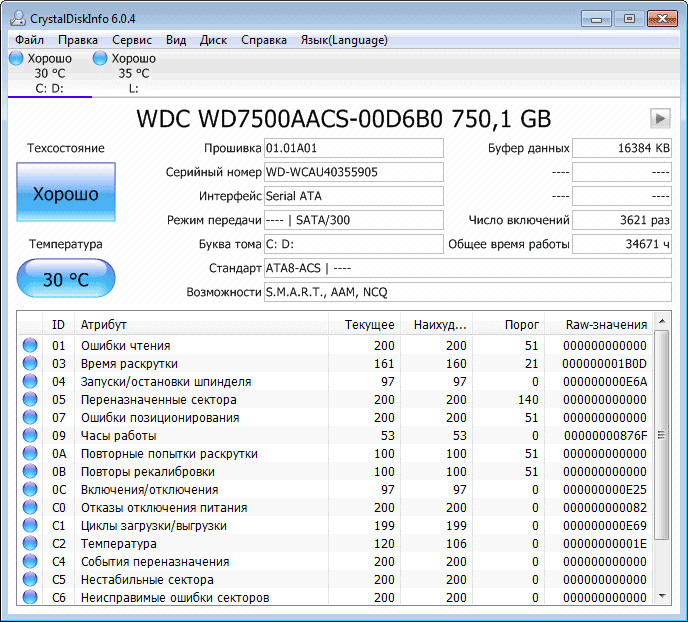Click the attribute list scrollbar thumb
The width and height of the screenshot is (688, 622).
pyautogui.click(x=662, y=435)
